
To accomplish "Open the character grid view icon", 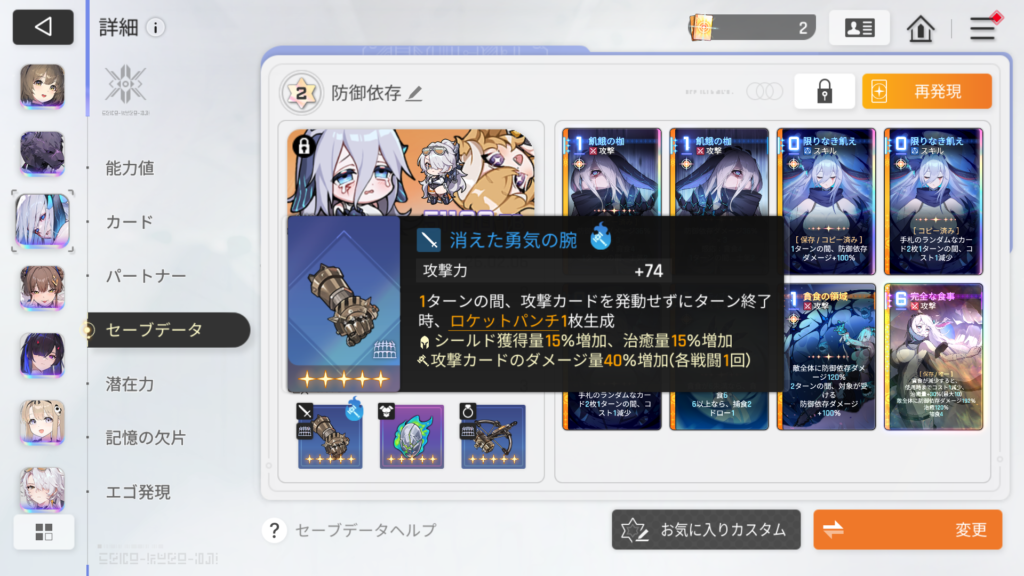I will click(44, 532).
